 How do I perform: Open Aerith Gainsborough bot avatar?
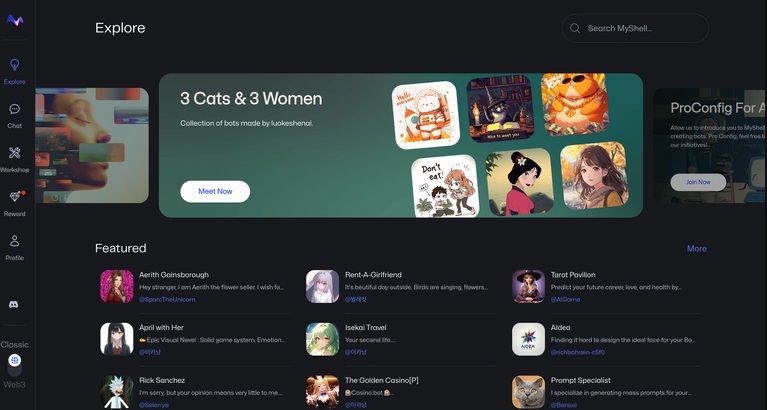(x=117, y=286)
